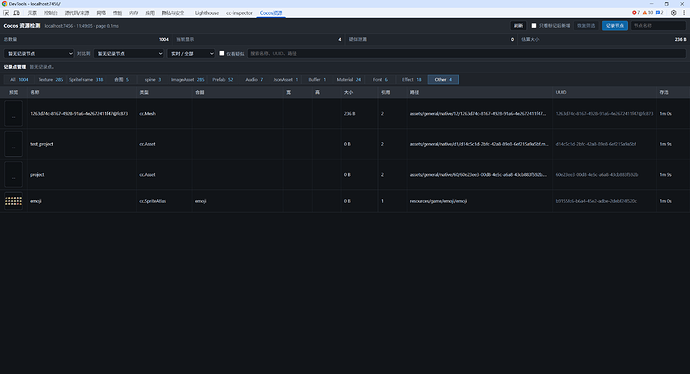This screenshot has width=690, height=374.
Task: Click the test_project row preview placeholder
Action: tap(13, 144)
